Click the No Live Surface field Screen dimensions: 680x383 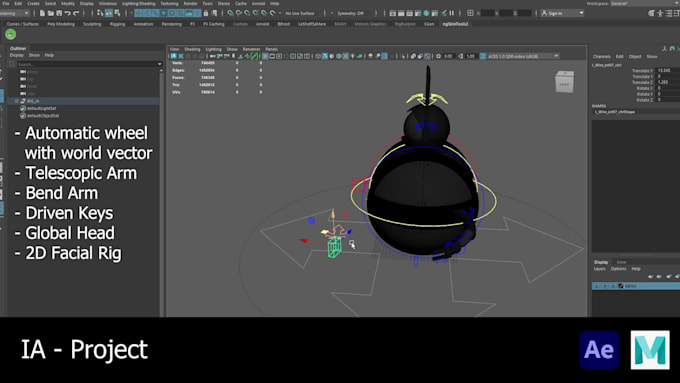point(300,13)
